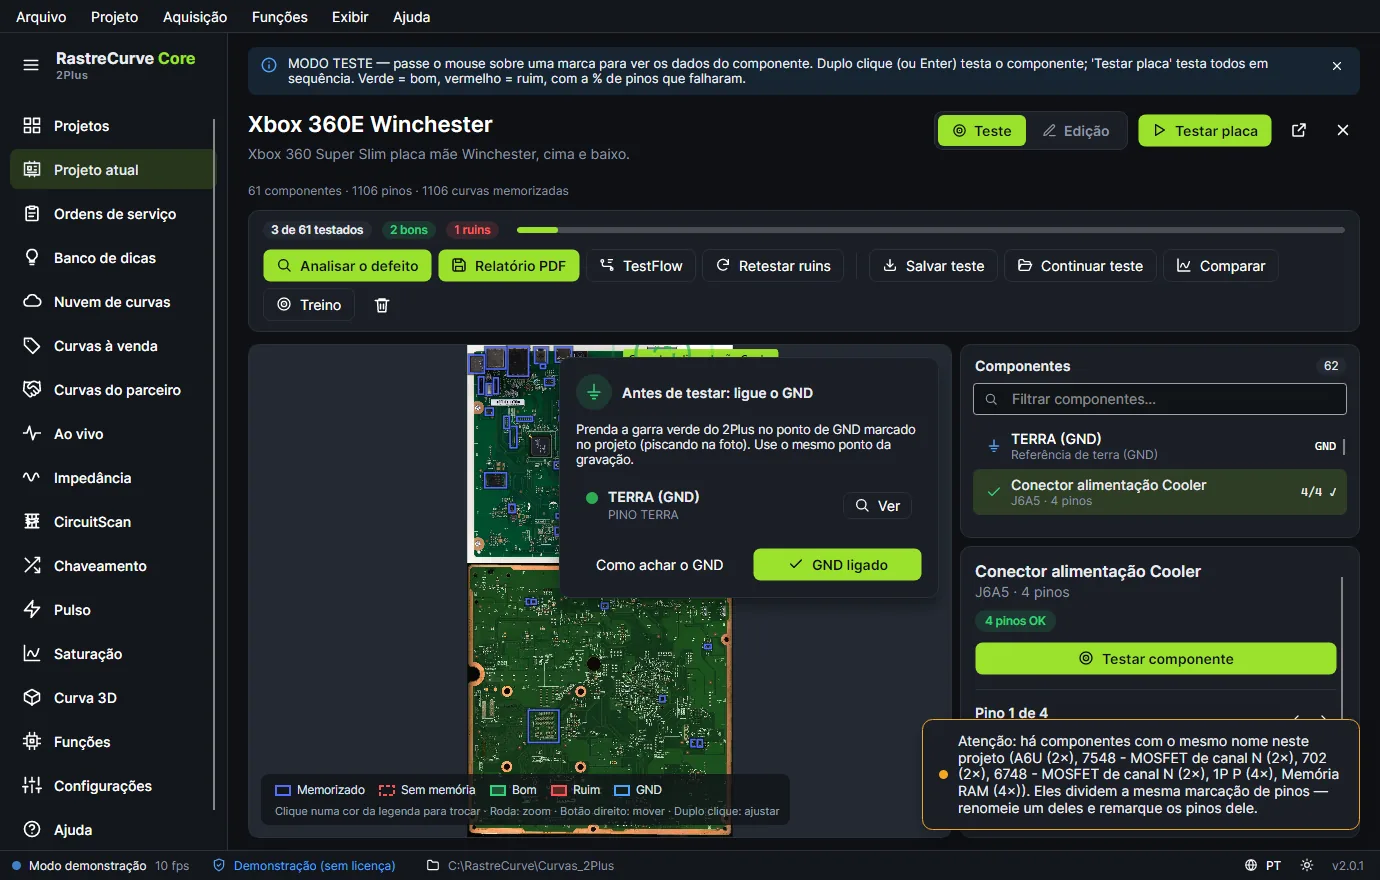
Task: Confirm with the GND ligado button
Action: (837, 565)
